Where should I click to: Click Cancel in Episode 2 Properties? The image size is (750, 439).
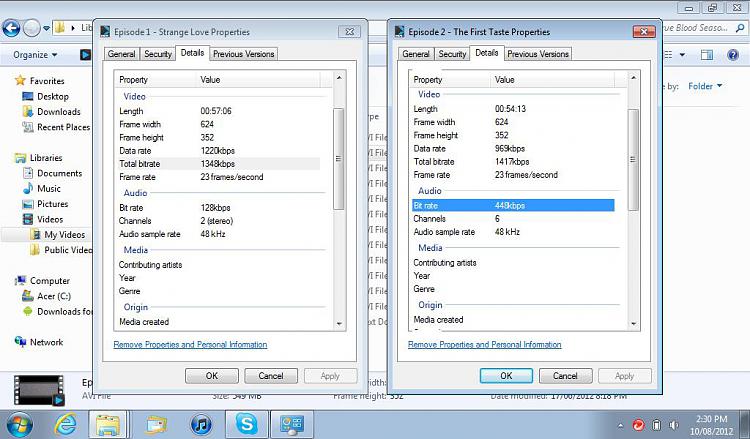coord(565,376)
